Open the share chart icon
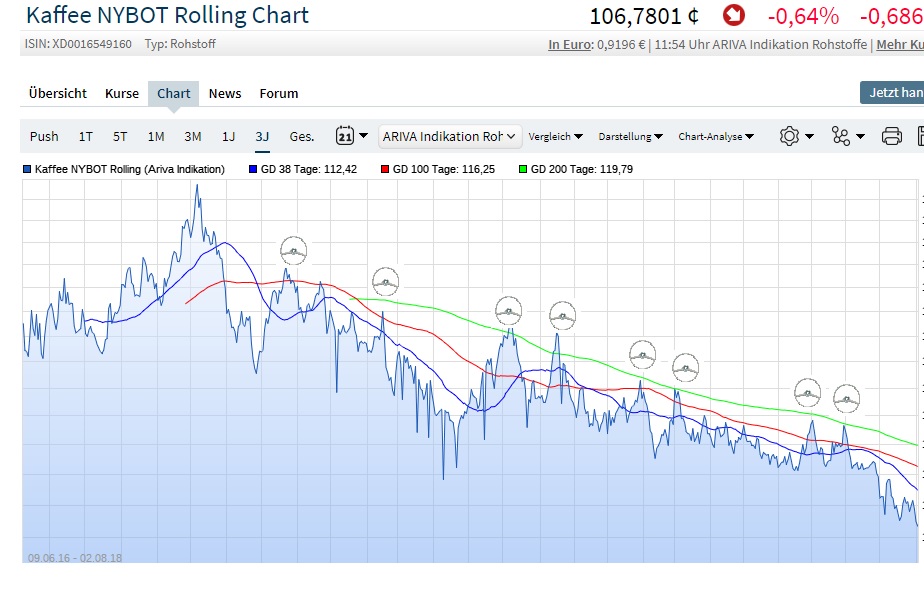 [x=841, y=136]
